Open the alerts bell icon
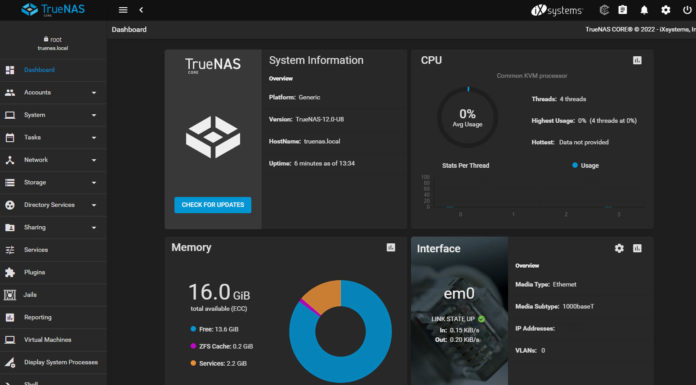Screen dimensions: 696x385 click(x=644, y=10)
